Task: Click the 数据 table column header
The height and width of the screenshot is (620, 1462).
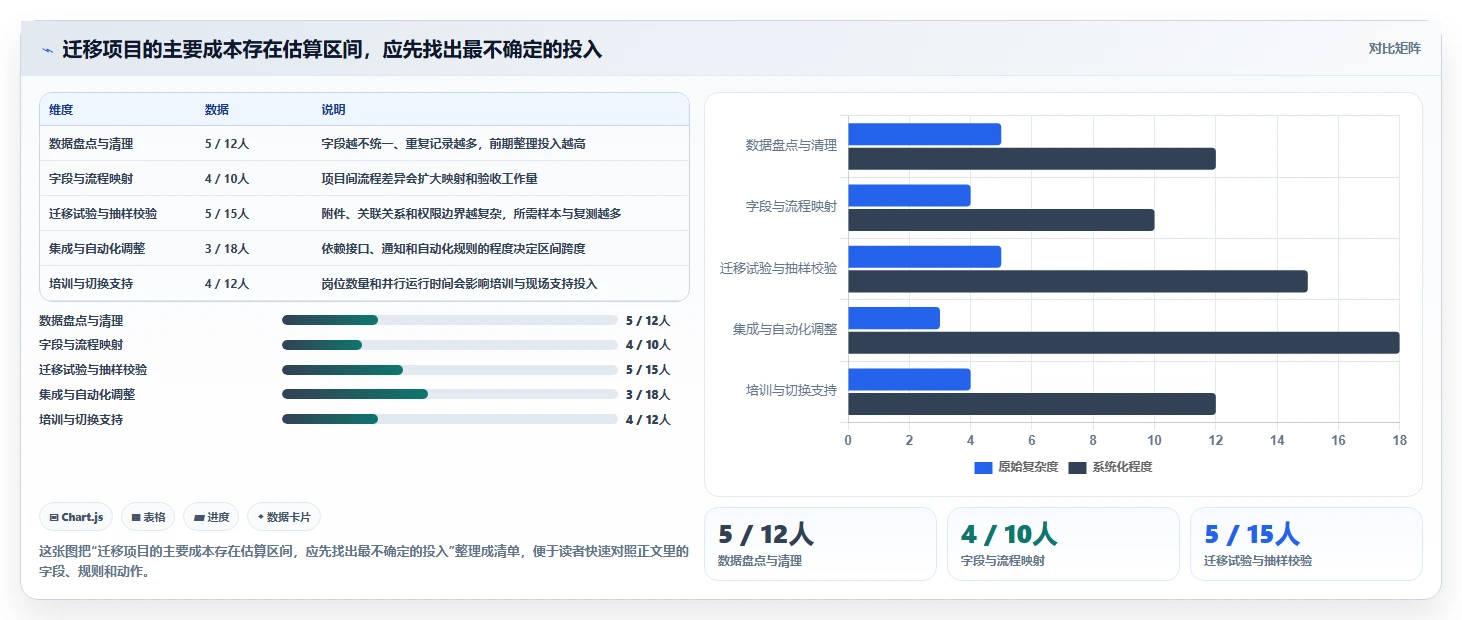Action: 217,110
